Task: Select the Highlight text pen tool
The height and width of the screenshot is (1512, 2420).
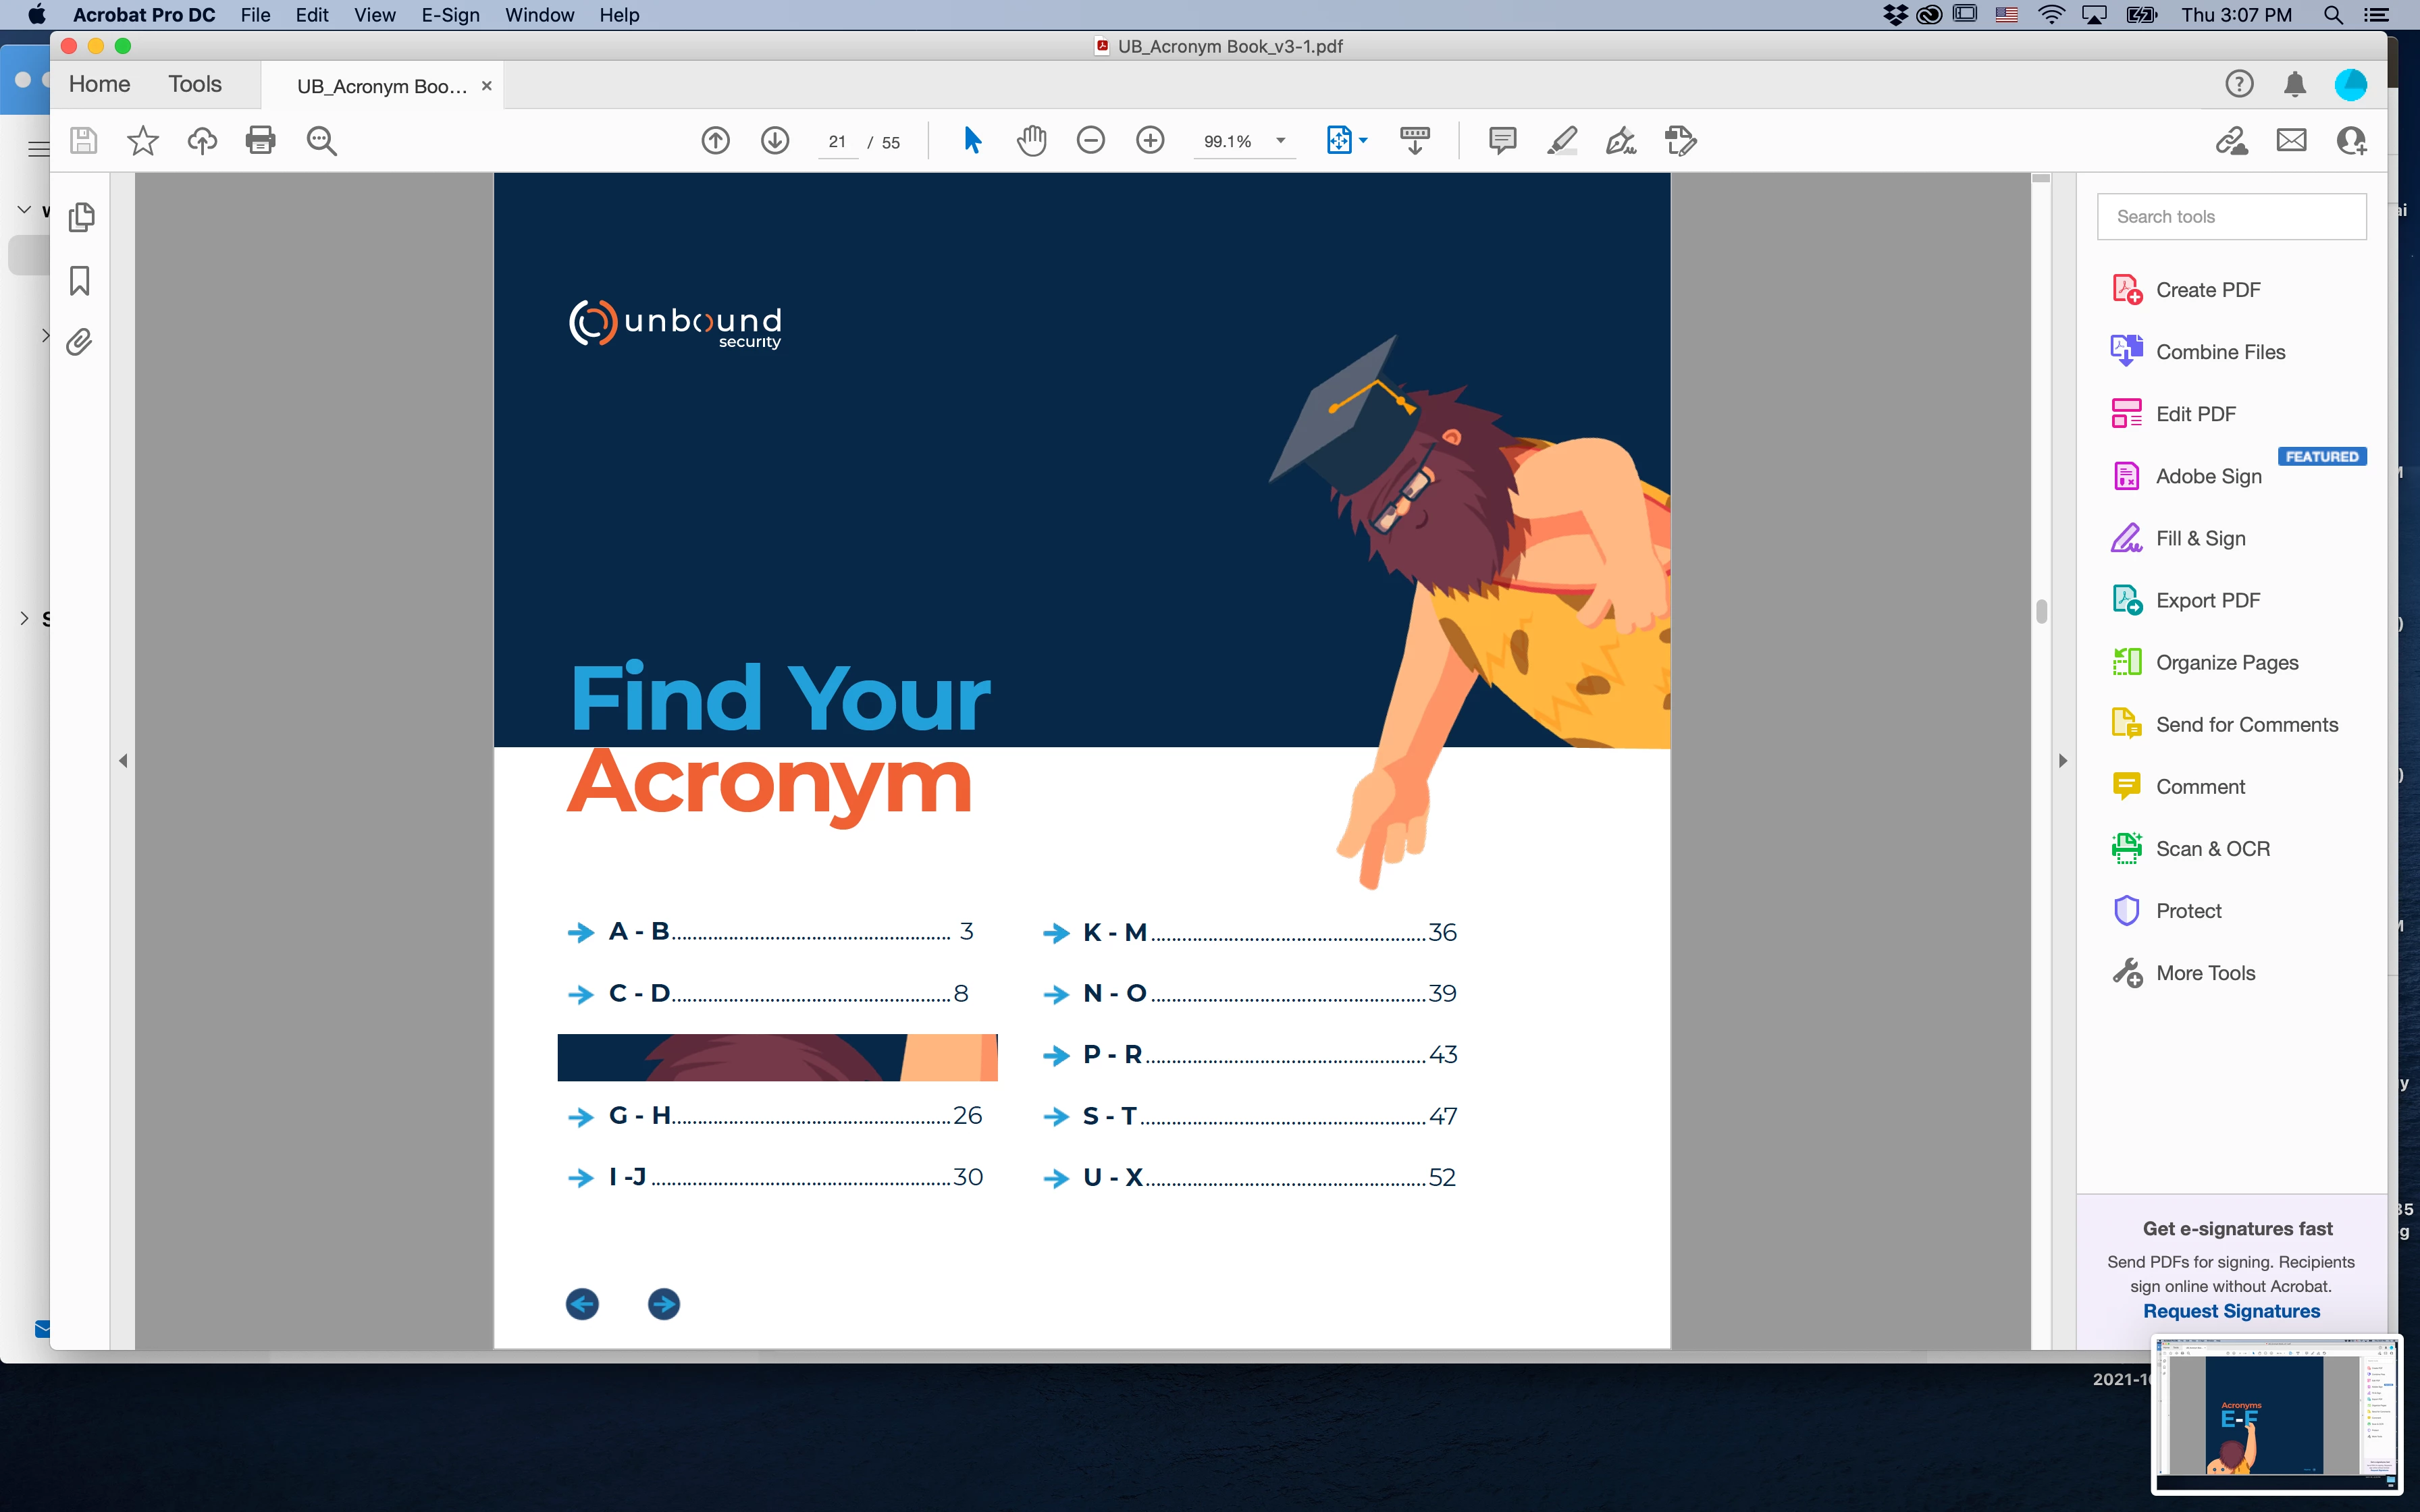Action: click(x=1561, y=141)
